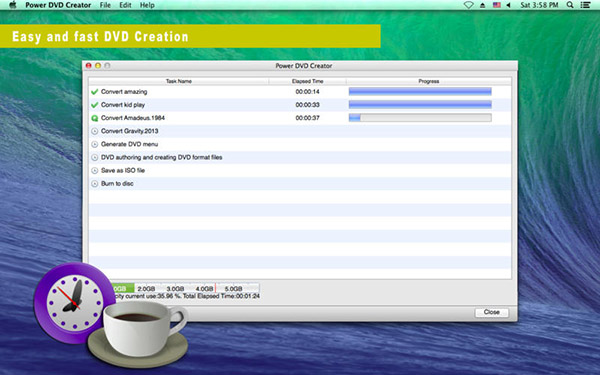Image resolution: width=600 pixels, height=375 pixels.
Task: Click the Convert Amadeus.1984 progress bar
Action: click(420, 118)
